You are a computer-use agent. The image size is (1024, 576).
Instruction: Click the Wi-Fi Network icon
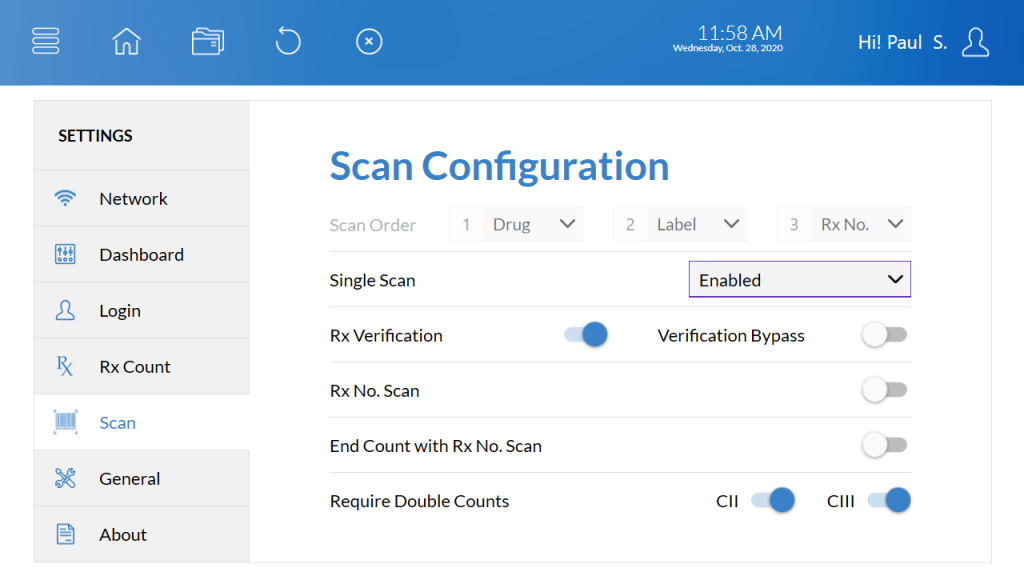click(65, 198)
